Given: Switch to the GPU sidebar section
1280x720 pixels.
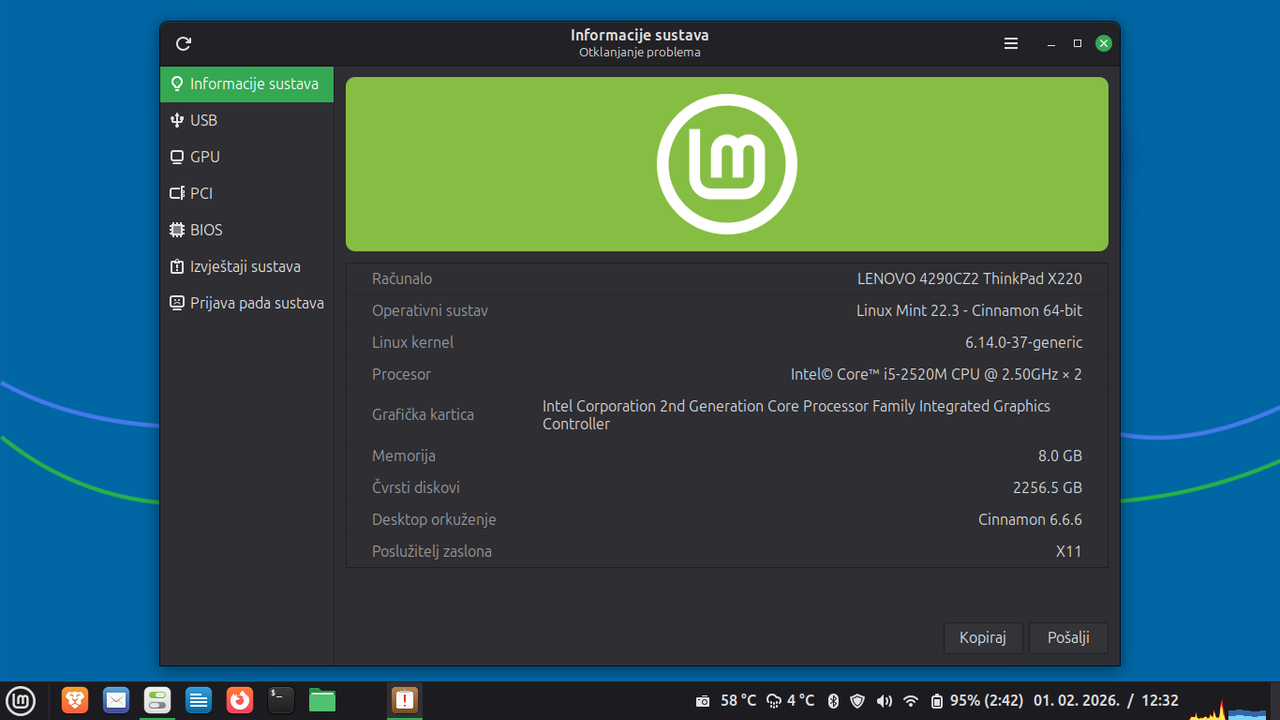Looking at the screenshot, I should point(247,157).
